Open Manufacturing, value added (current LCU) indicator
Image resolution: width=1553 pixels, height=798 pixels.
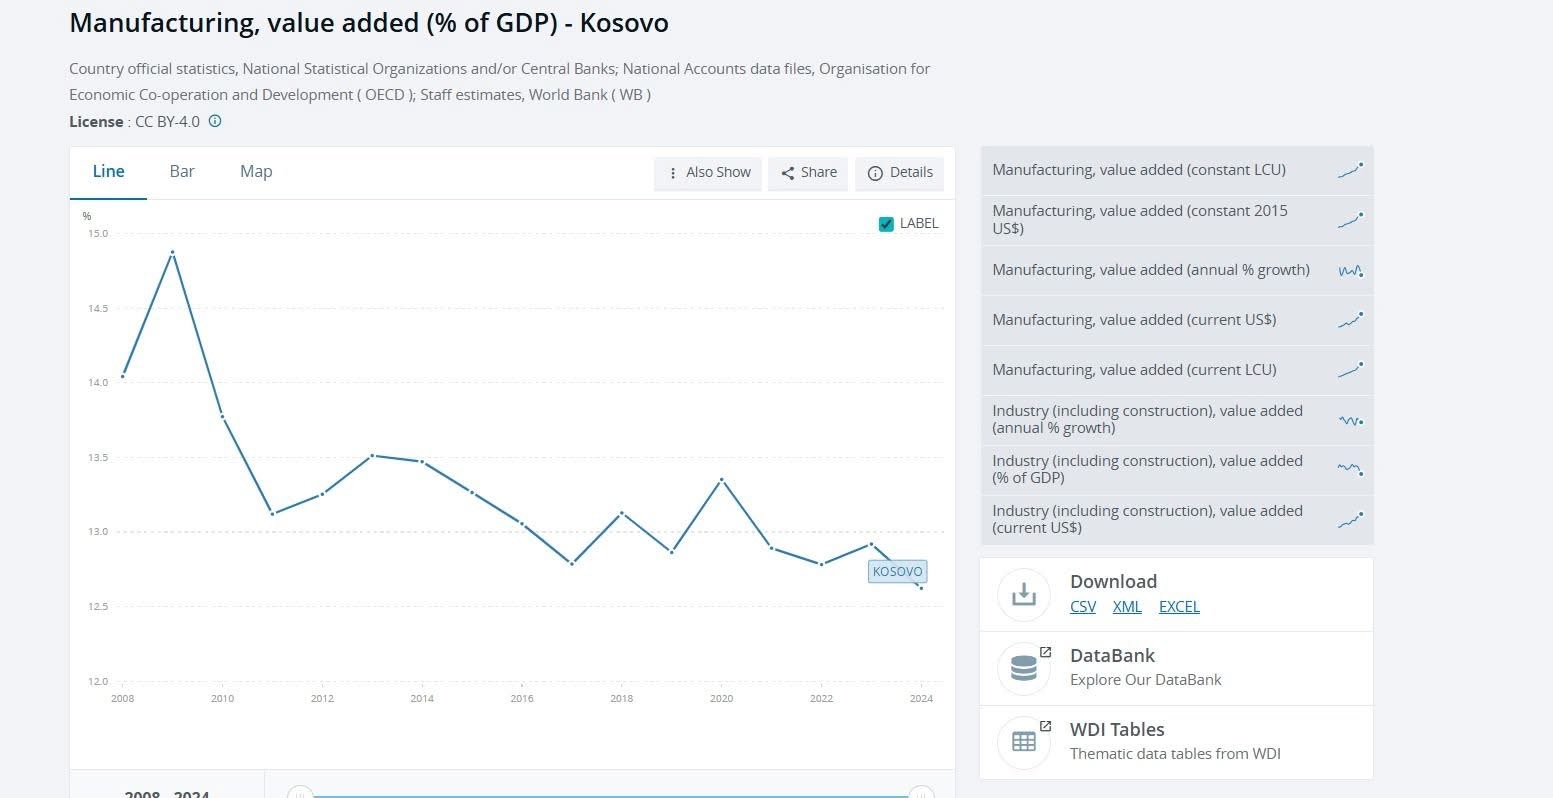pos(1134,370)
